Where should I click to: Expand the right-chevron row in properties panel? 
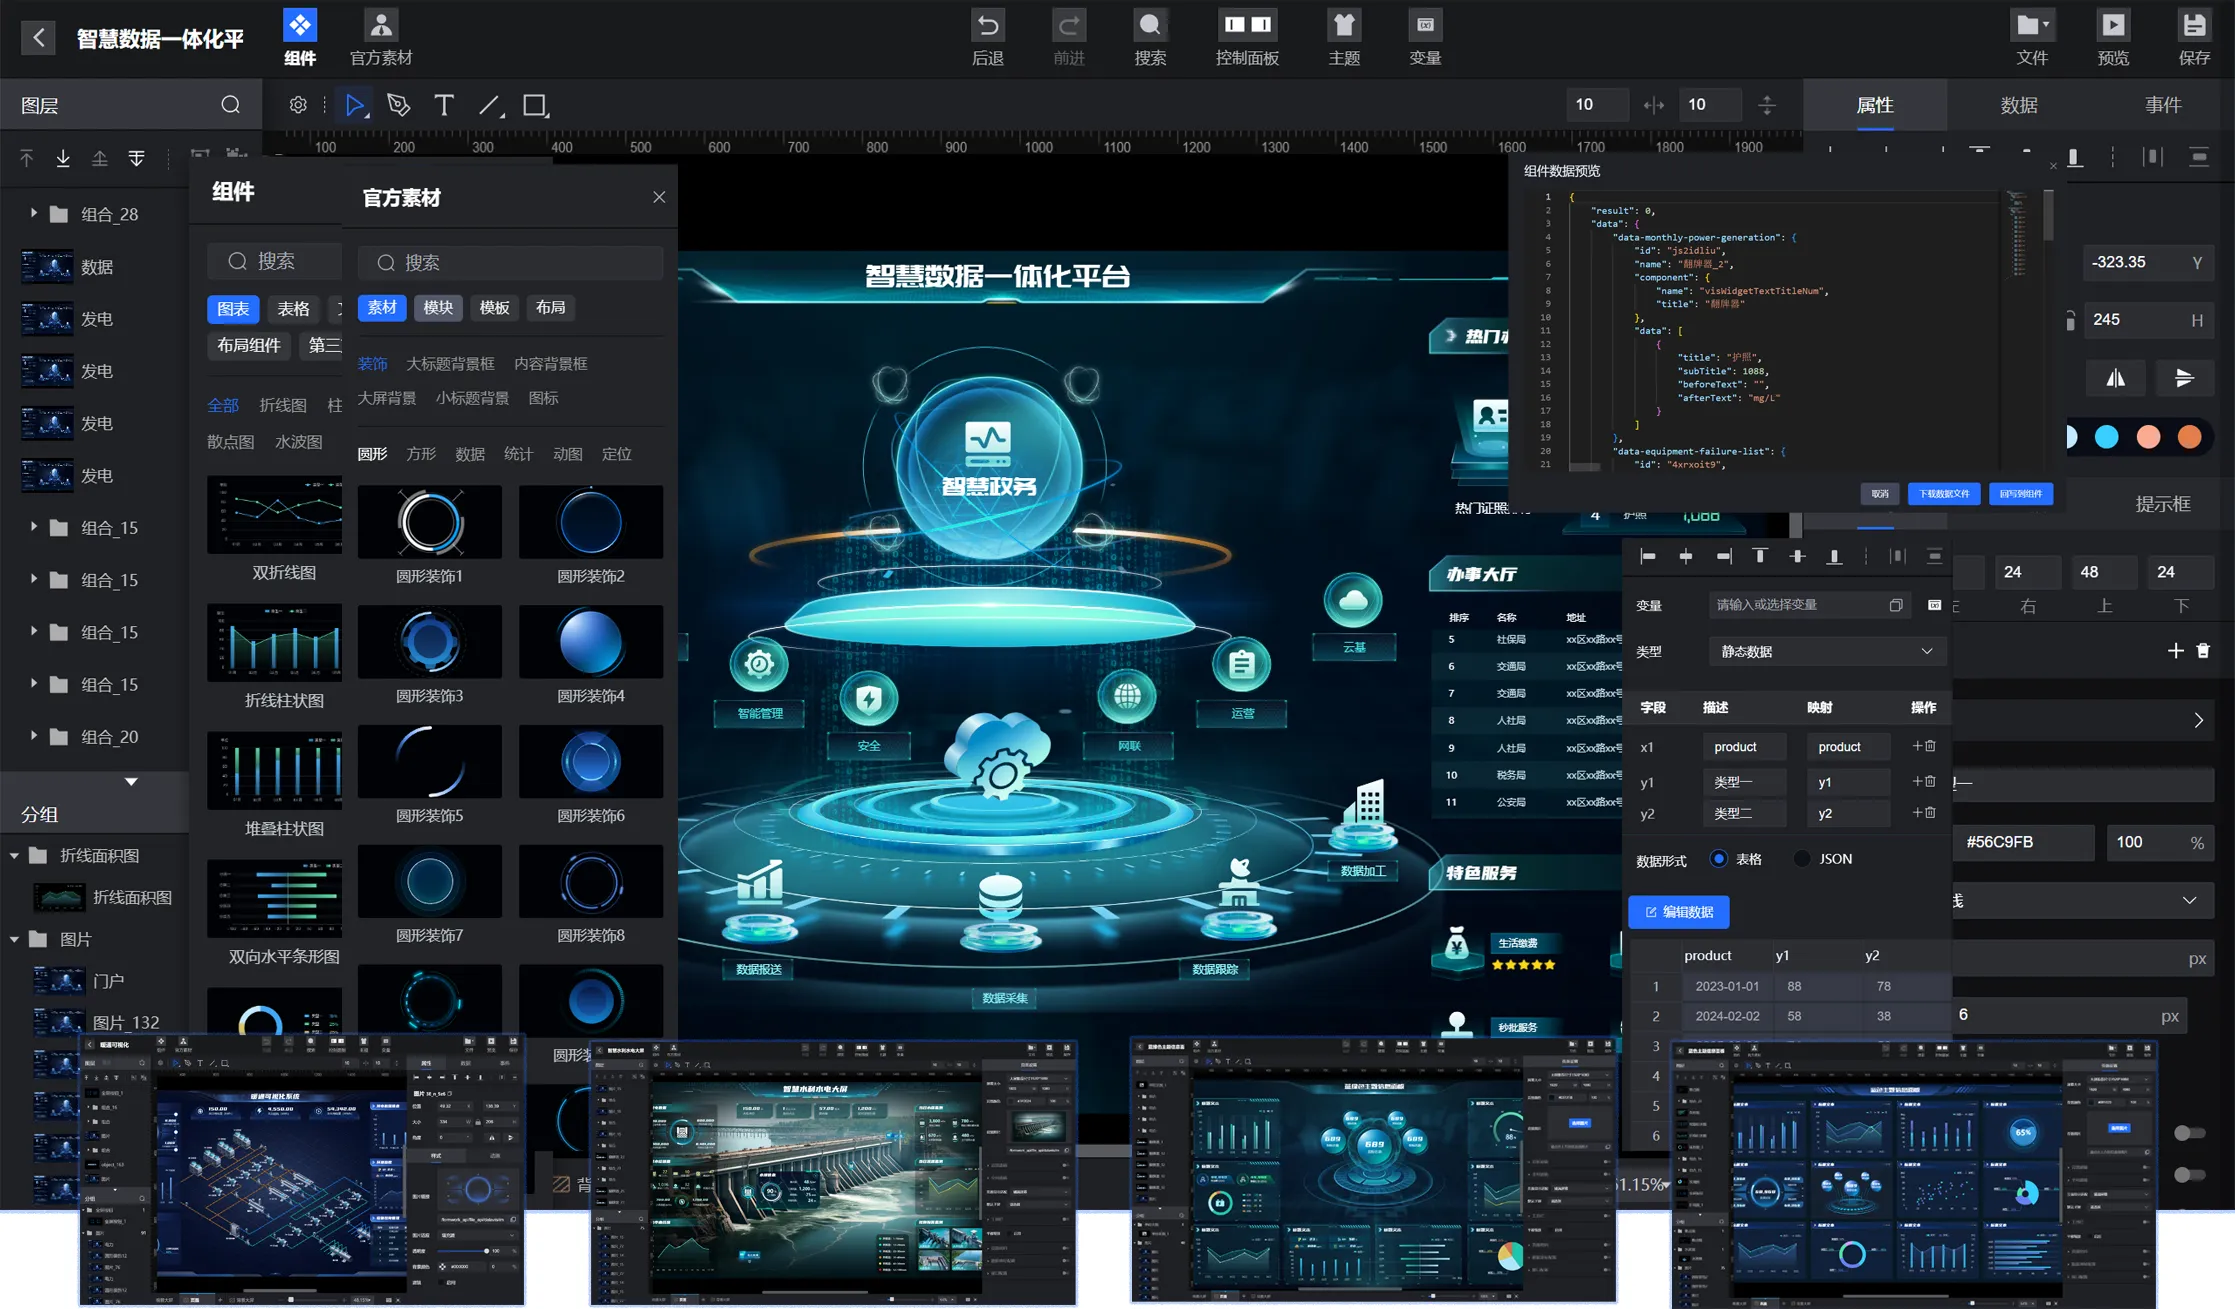pyautogui.click(x=2198, y=720)
